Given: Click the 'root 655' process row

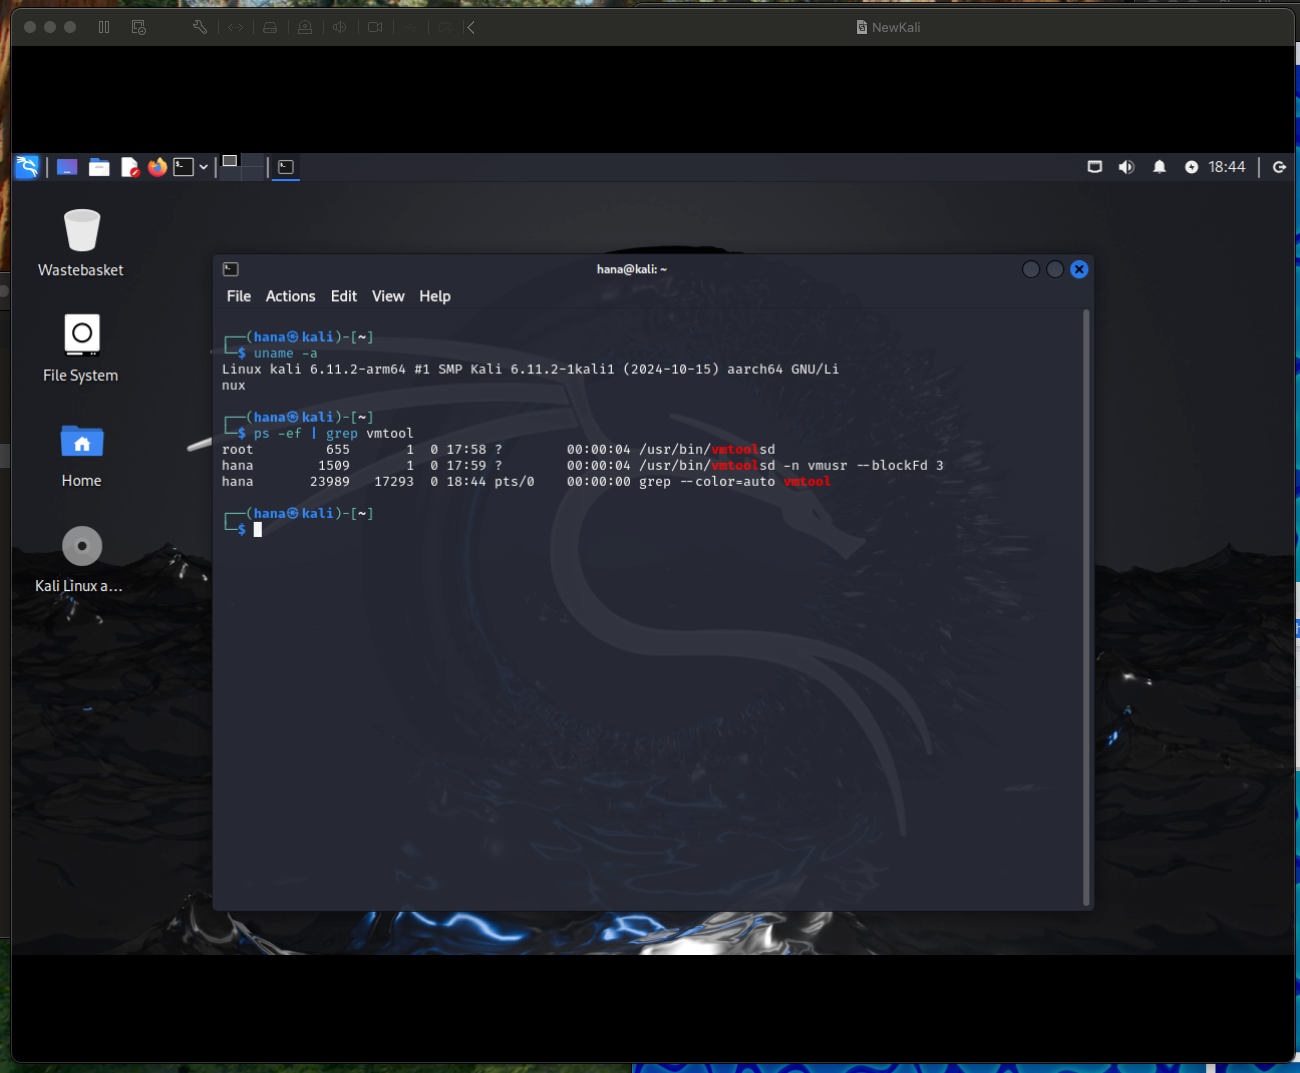Looking at the screenshot, I should pyautogui.click(x=498, y=449).
